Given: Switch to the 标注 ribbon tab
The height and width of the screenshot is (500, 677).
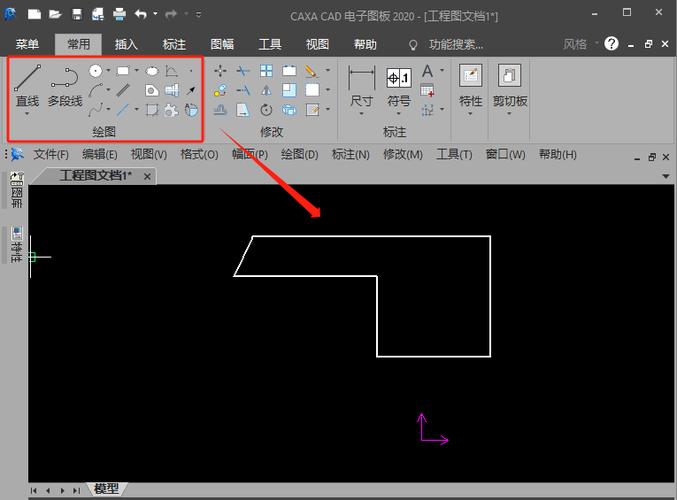Looking at the screenshot, I should 174,44.
